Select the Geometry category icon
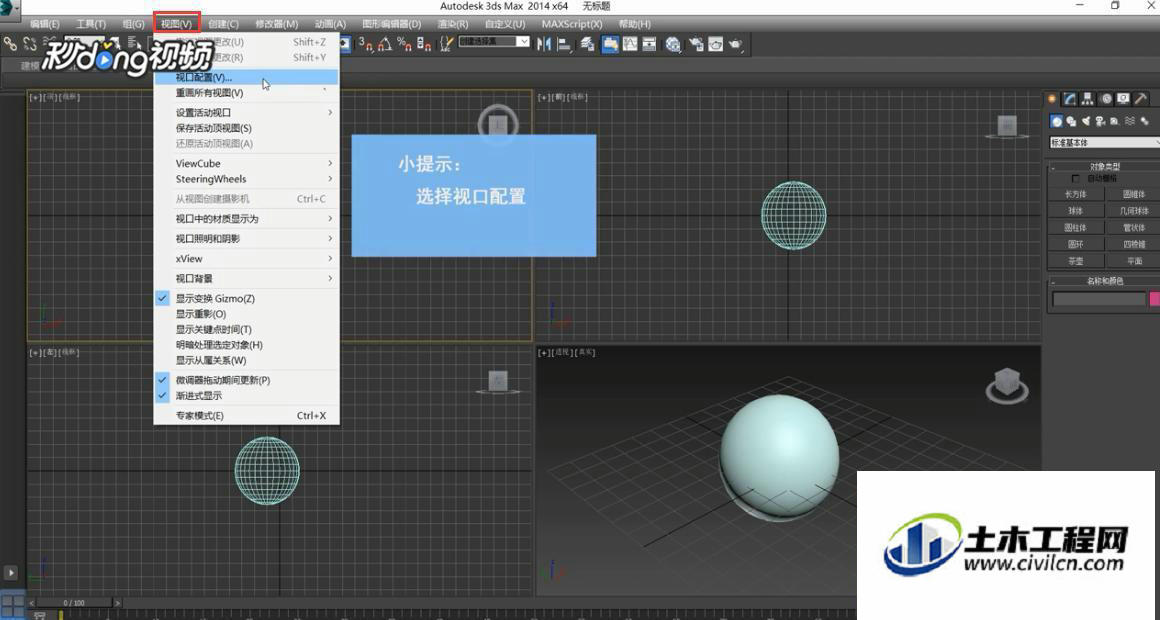1160x620 pixels. tap(1056, 121)
